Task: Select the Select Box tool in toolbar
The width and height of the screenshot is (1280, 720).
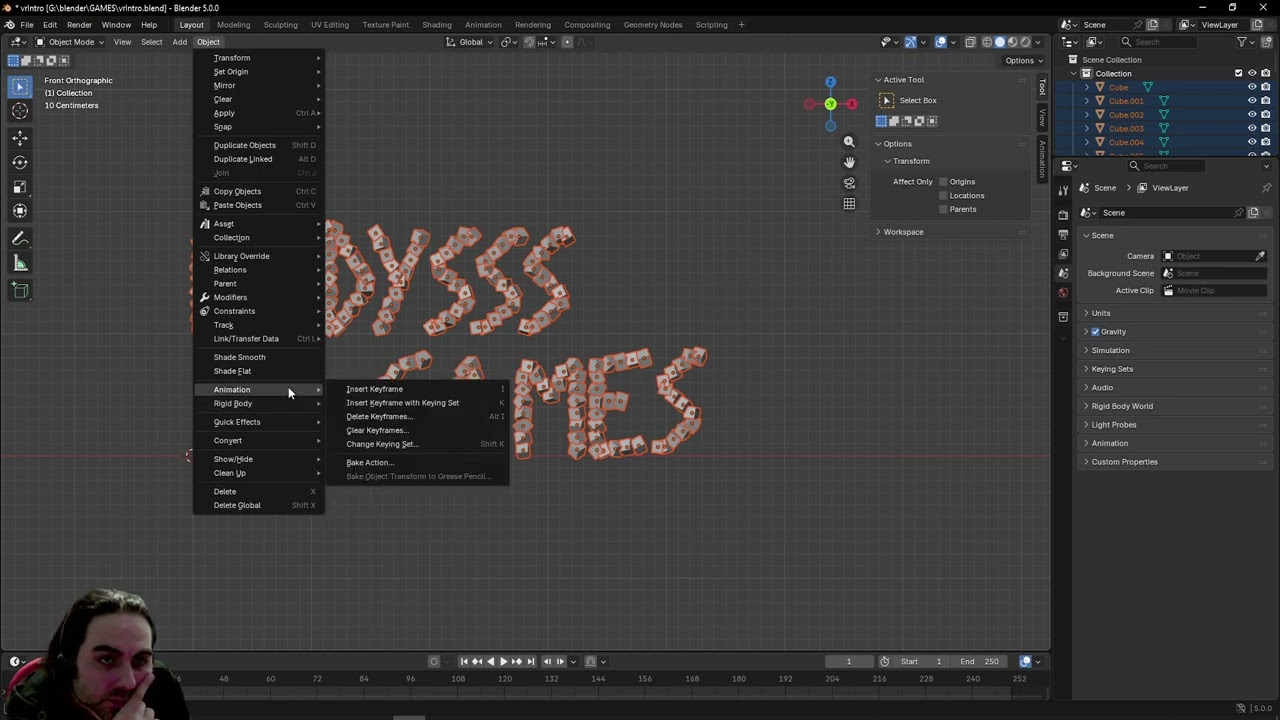Action: tap(20, 87)
